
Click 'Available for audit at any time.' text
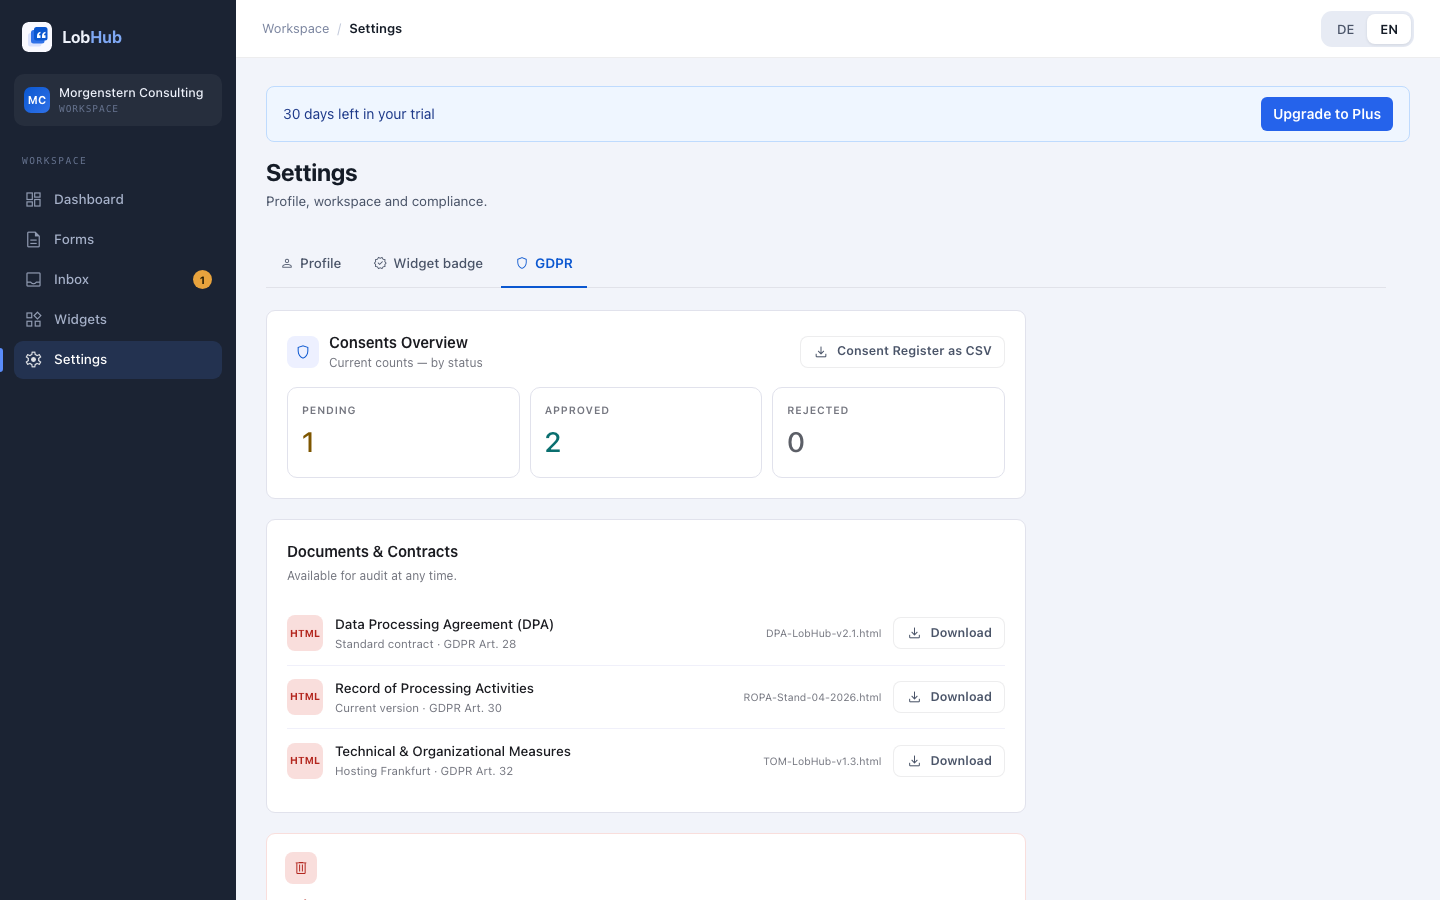point(372,576)
